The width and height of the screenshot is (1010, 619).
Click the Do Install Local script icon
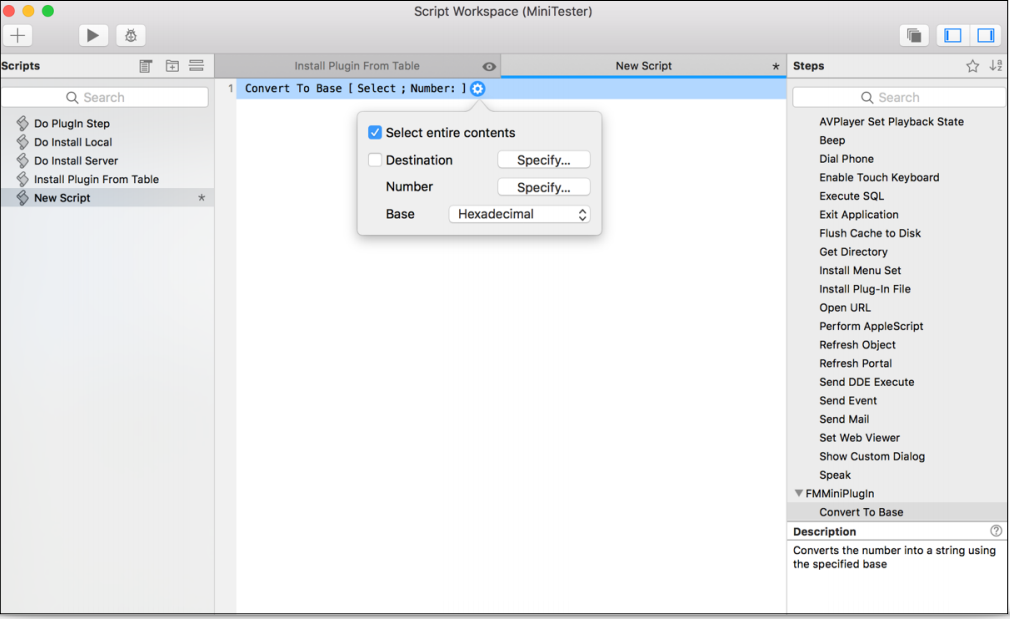23,142
